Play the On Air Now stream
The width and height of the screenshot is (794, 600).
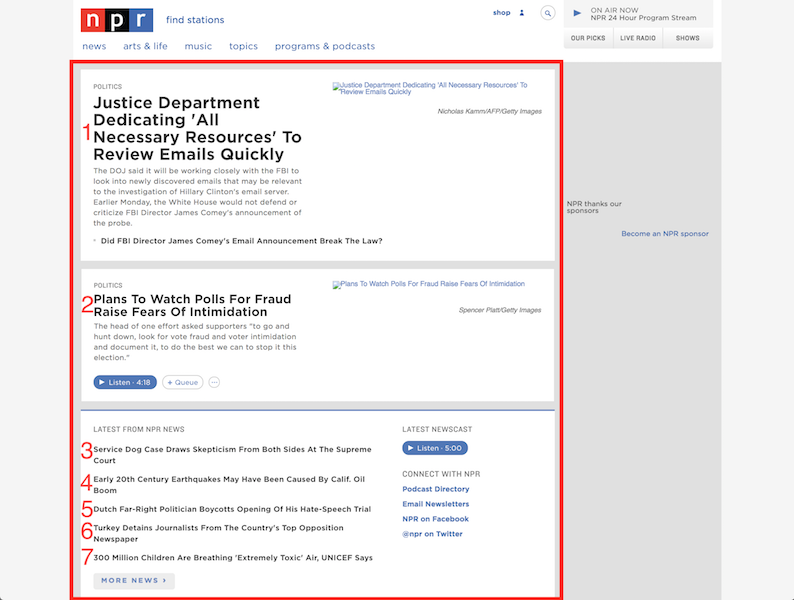[577, 13]
